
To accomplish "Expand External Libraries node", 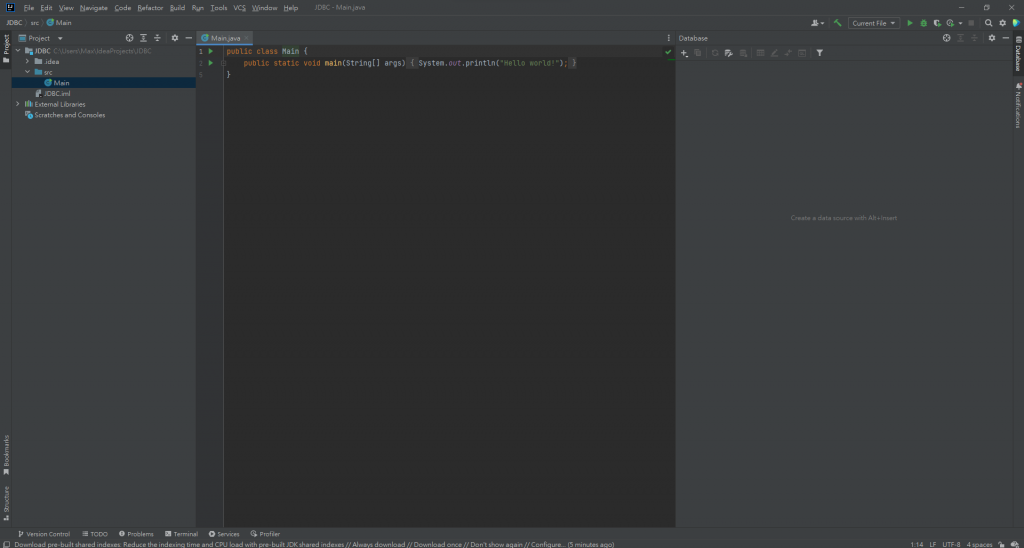I will pyautogui.click(x=18, y=104).
